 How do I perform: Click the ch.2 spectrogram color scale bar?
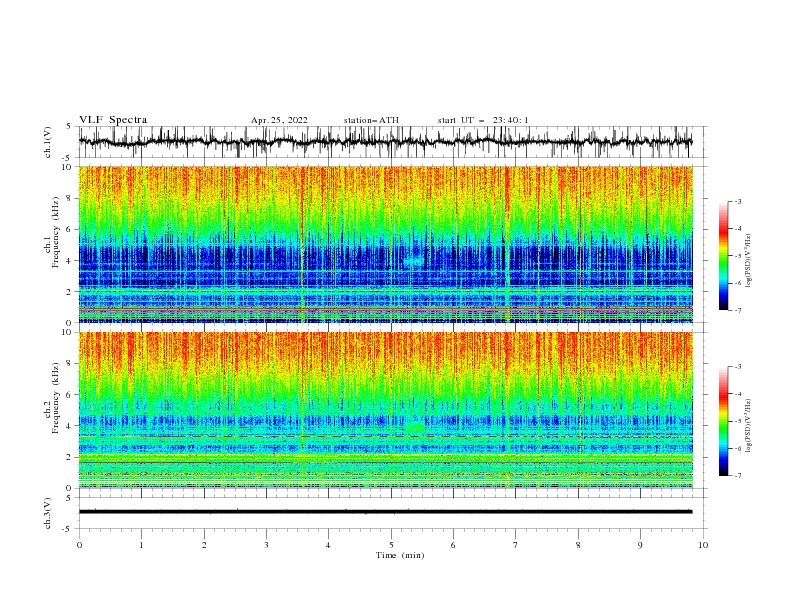tap(723, 421)
